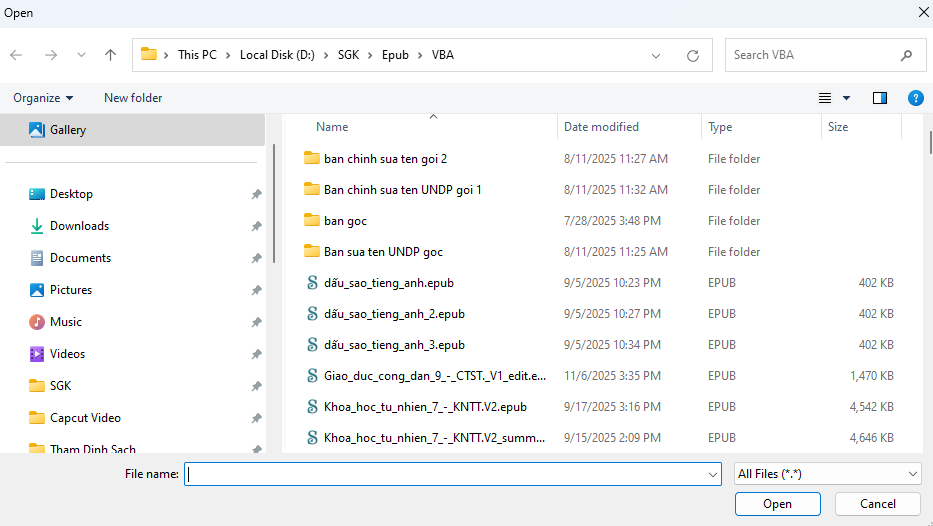
Task: Select Music in the navigation pane
Action: (66, 322)
